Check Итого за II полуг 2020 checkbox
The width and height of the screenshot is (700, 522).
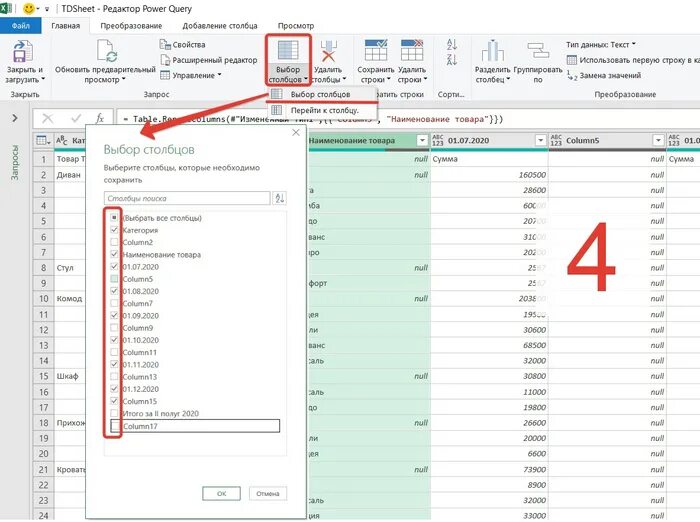pyautogui.click(x=114, y=413)
